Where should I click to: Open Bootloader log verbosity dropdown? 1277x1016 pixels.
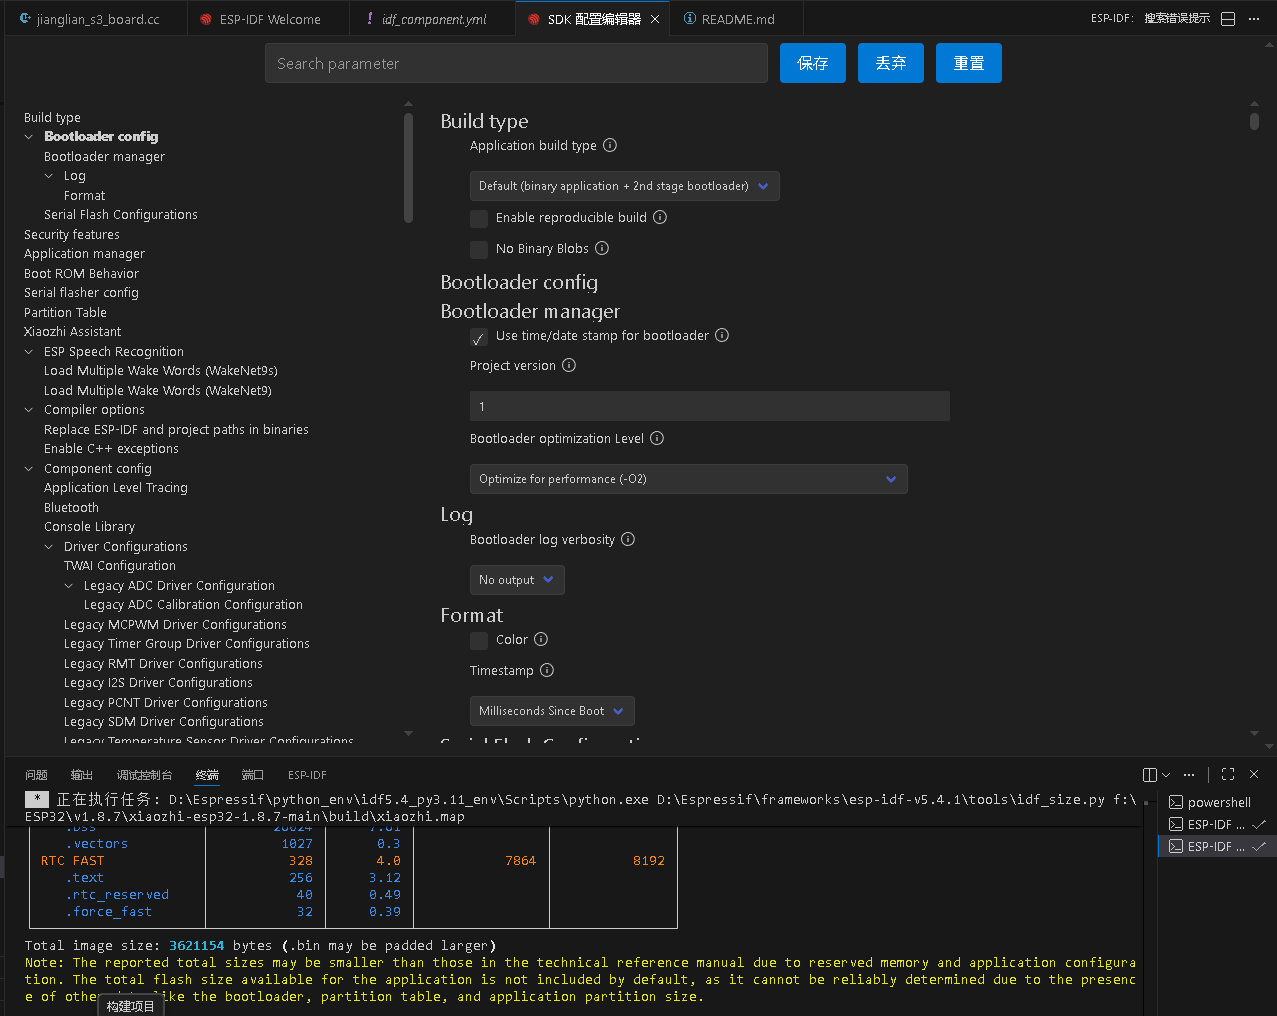click(x=517, y=580)
